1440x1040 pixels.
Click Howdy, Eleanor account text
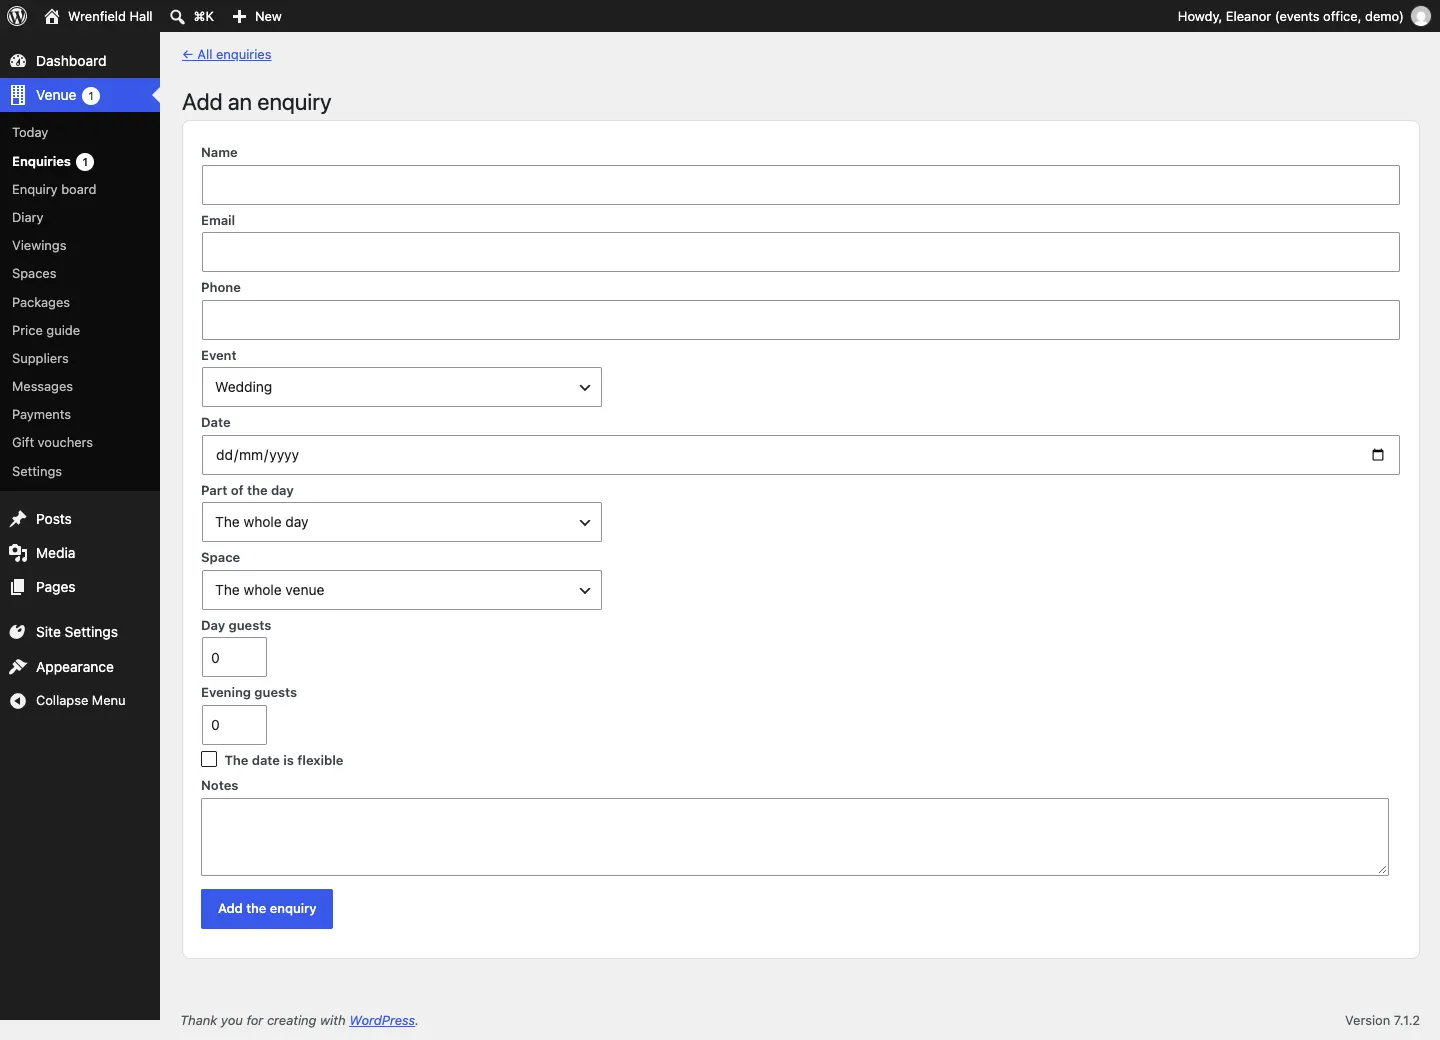pos(1290,16)
